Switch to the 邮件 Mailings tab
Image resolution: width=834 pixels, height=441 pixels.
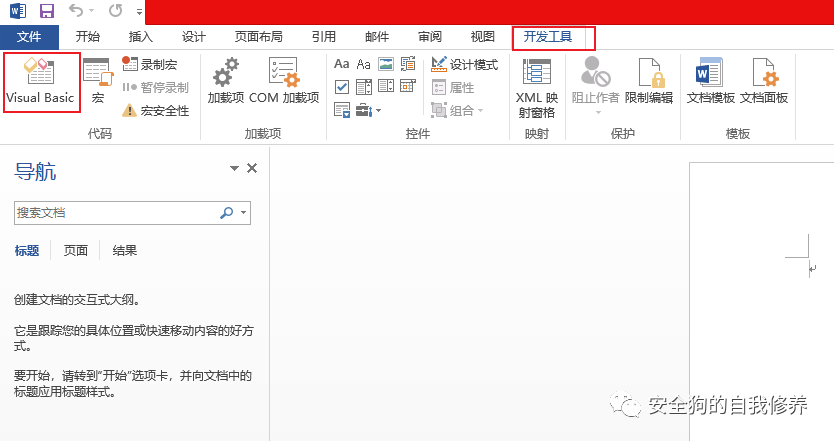[377, 37]
